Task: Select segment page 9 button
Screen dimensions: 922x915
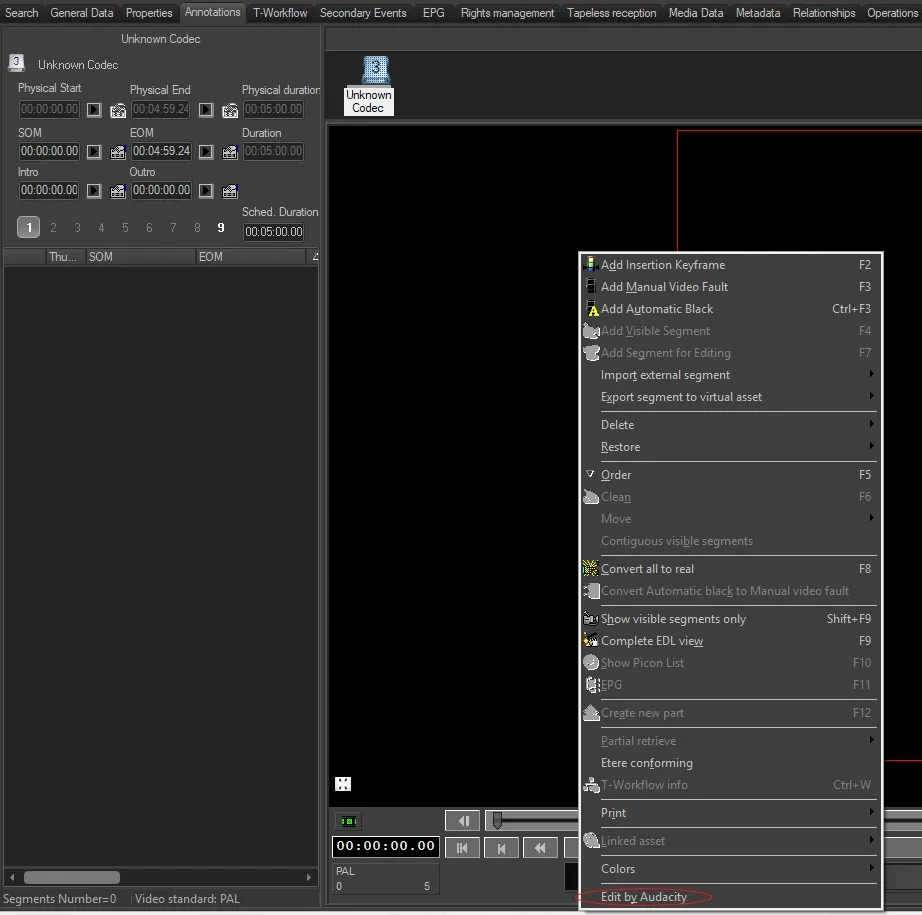Action: [221, 228]
